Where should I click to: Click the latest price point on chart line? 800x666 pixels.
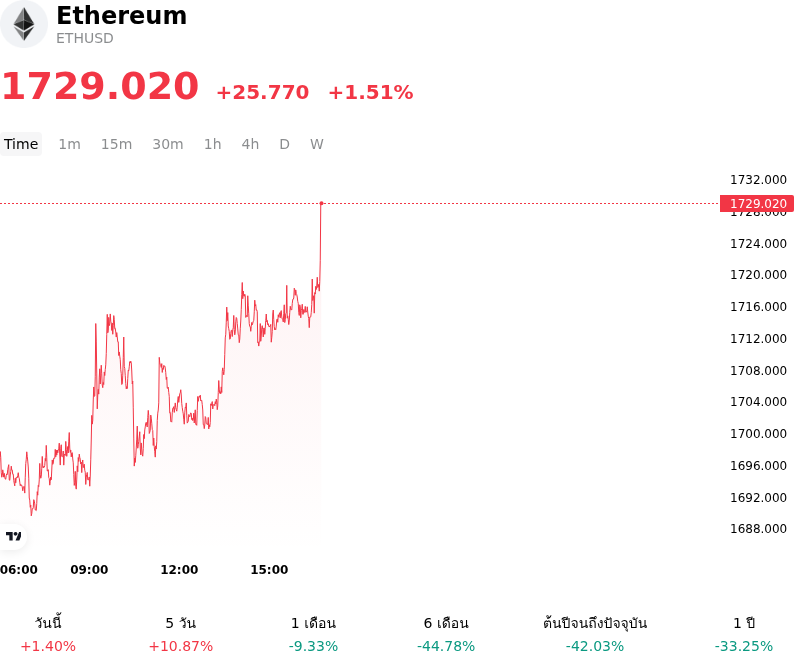pyautogui.click(x=321, y=203)
